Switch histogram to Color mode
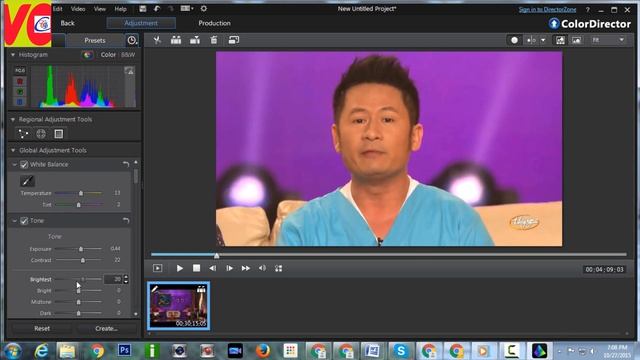 click(108, 55)
